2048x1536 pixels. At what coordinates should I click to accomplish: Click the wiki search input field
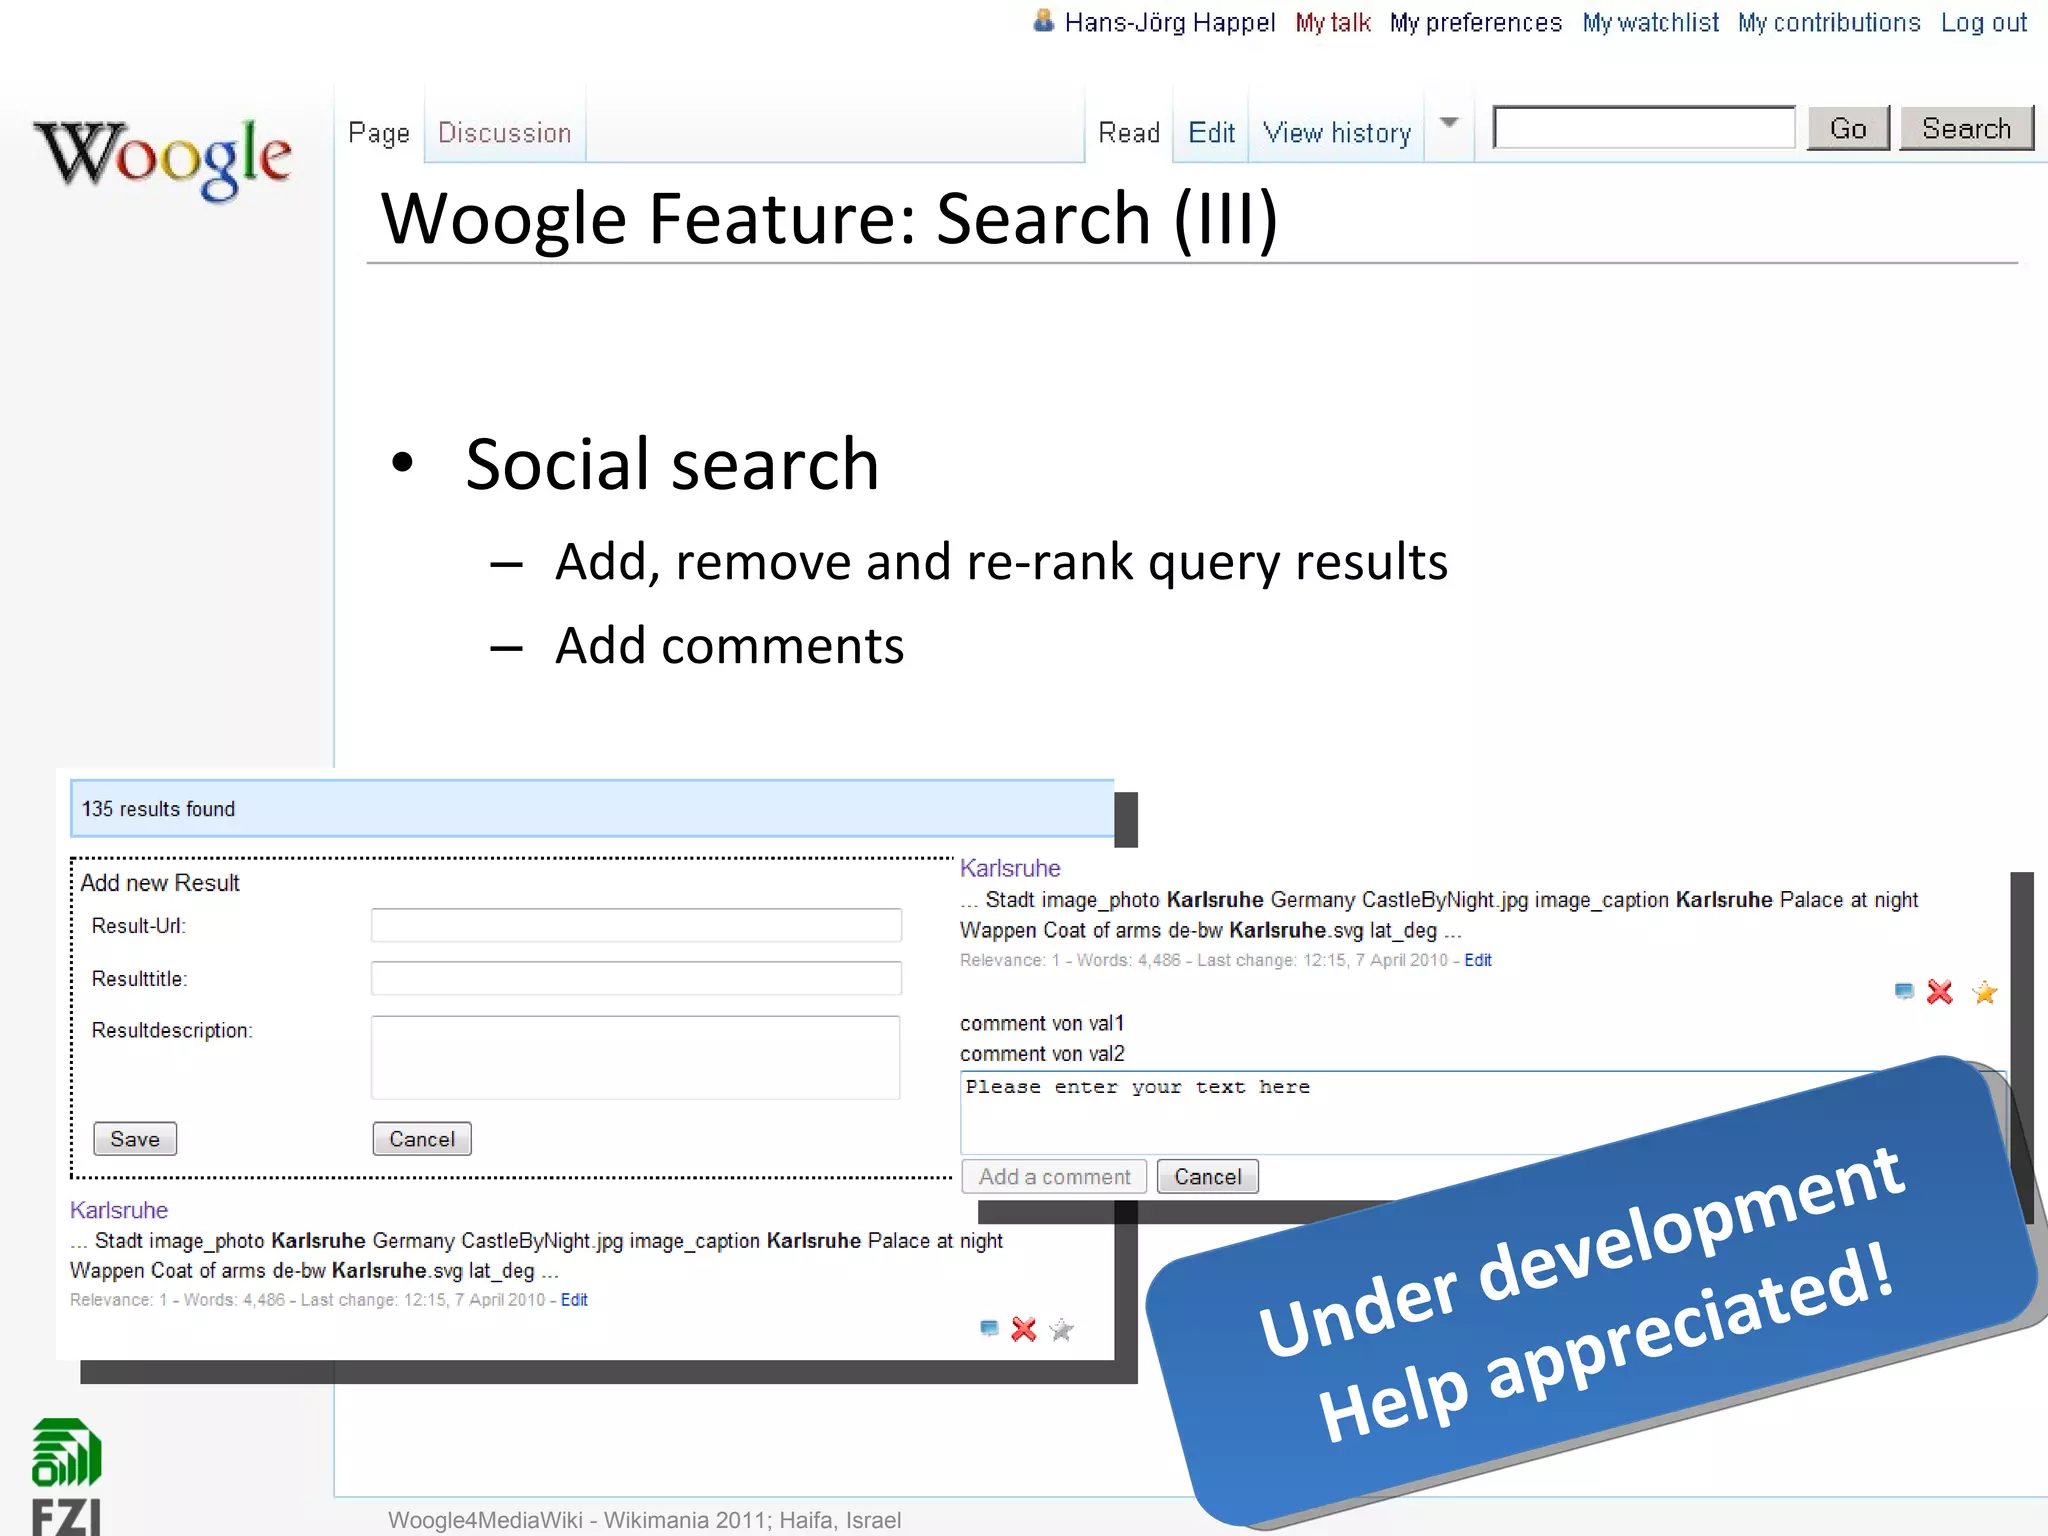click(x=1644, y=127)
